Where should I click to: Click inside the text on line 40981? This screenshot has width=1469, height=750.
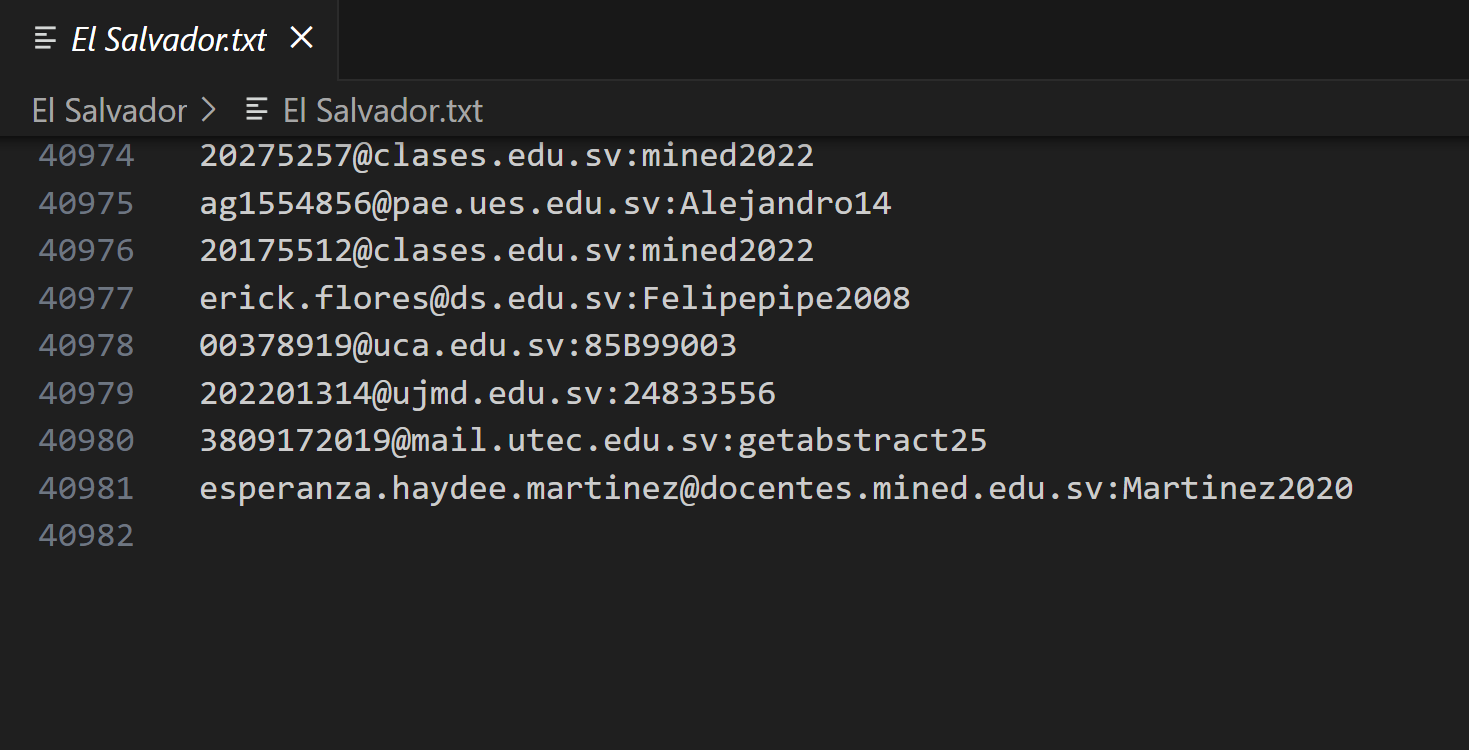775,488
